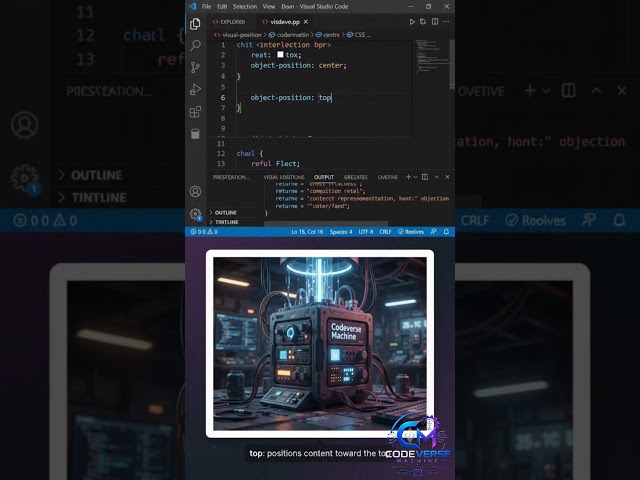Switch to the EXPLORER tab
Viewport: 640px width, 480px height.
[x=229, y=22]
